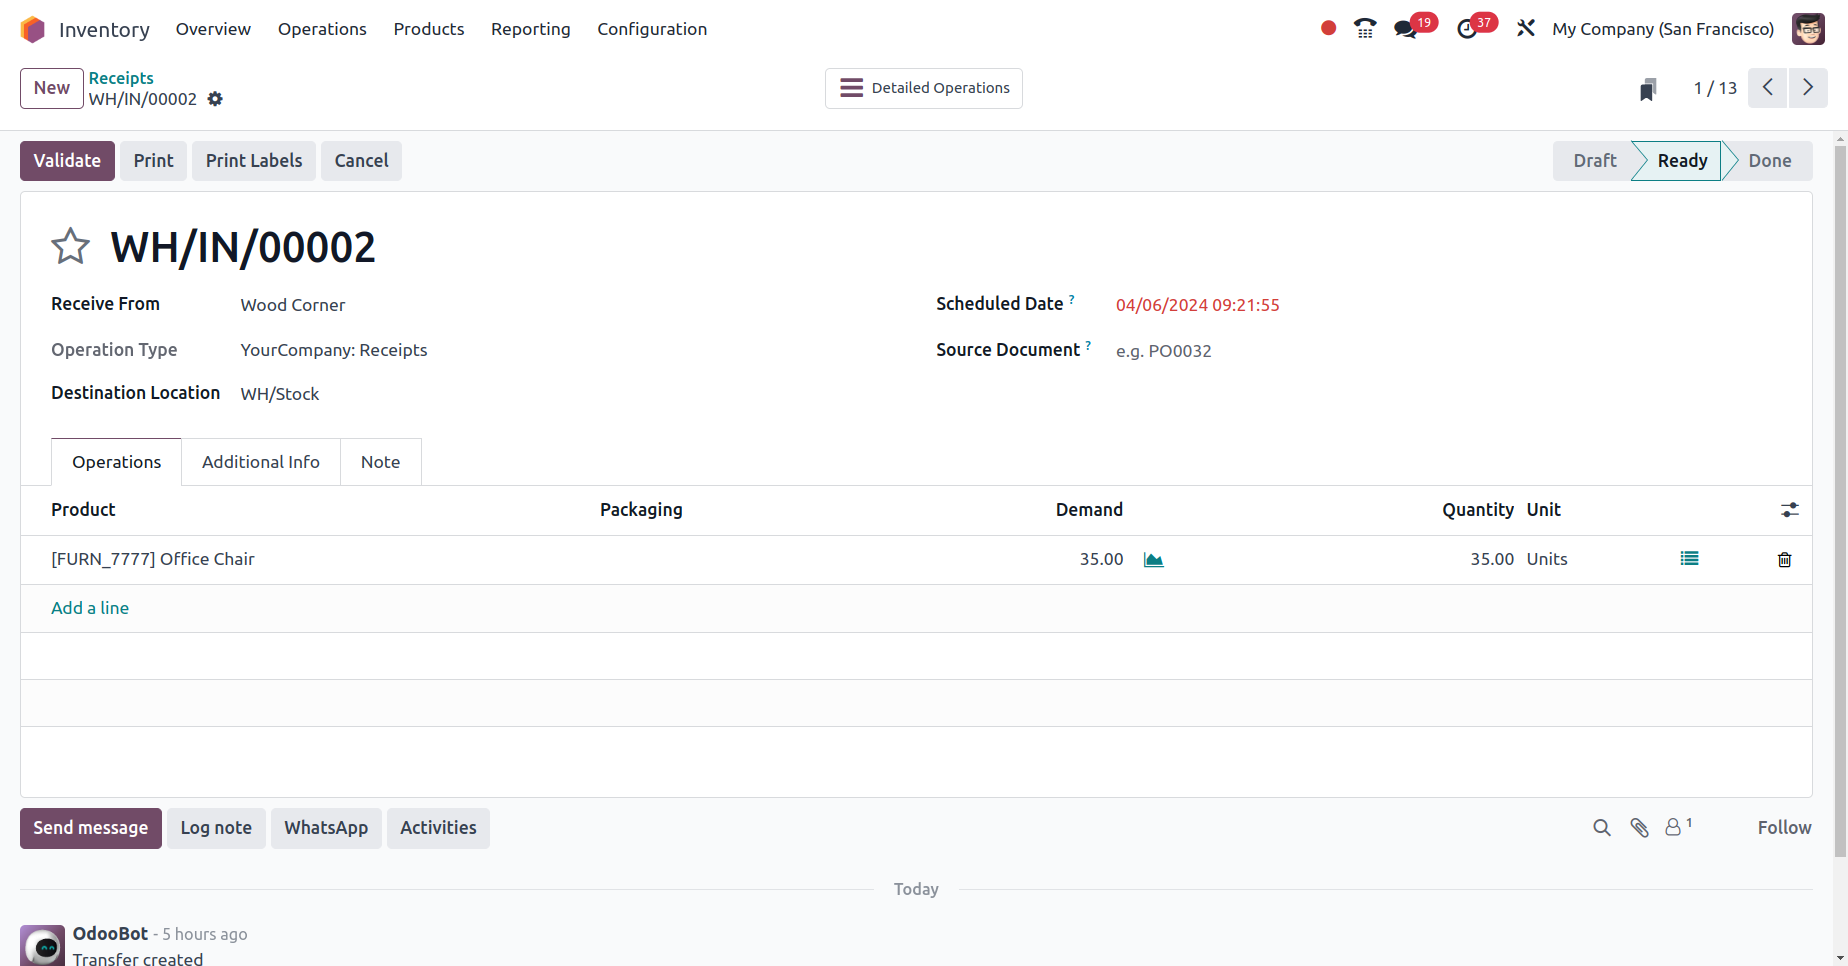The height and width of the screenshot is (966, 1848).
Task: Open the optional columns selector in list header
Action: pyautogui.click(x=1790, y=510)
